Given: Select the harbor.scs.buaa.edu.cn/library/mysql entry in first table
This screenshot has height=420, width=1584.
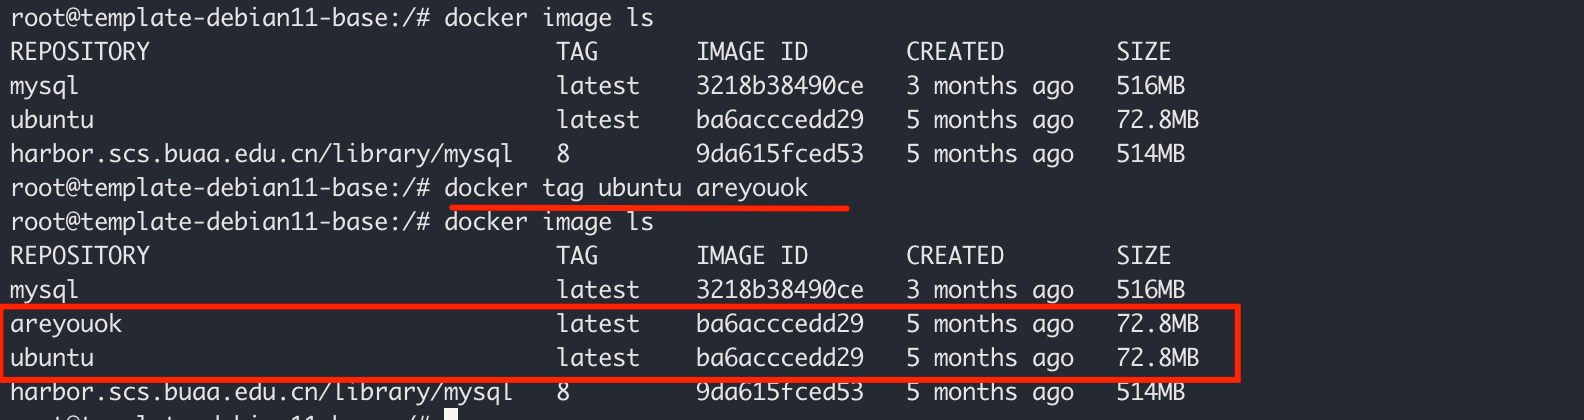Looking at the screenshot, I should tap(261, 154).
